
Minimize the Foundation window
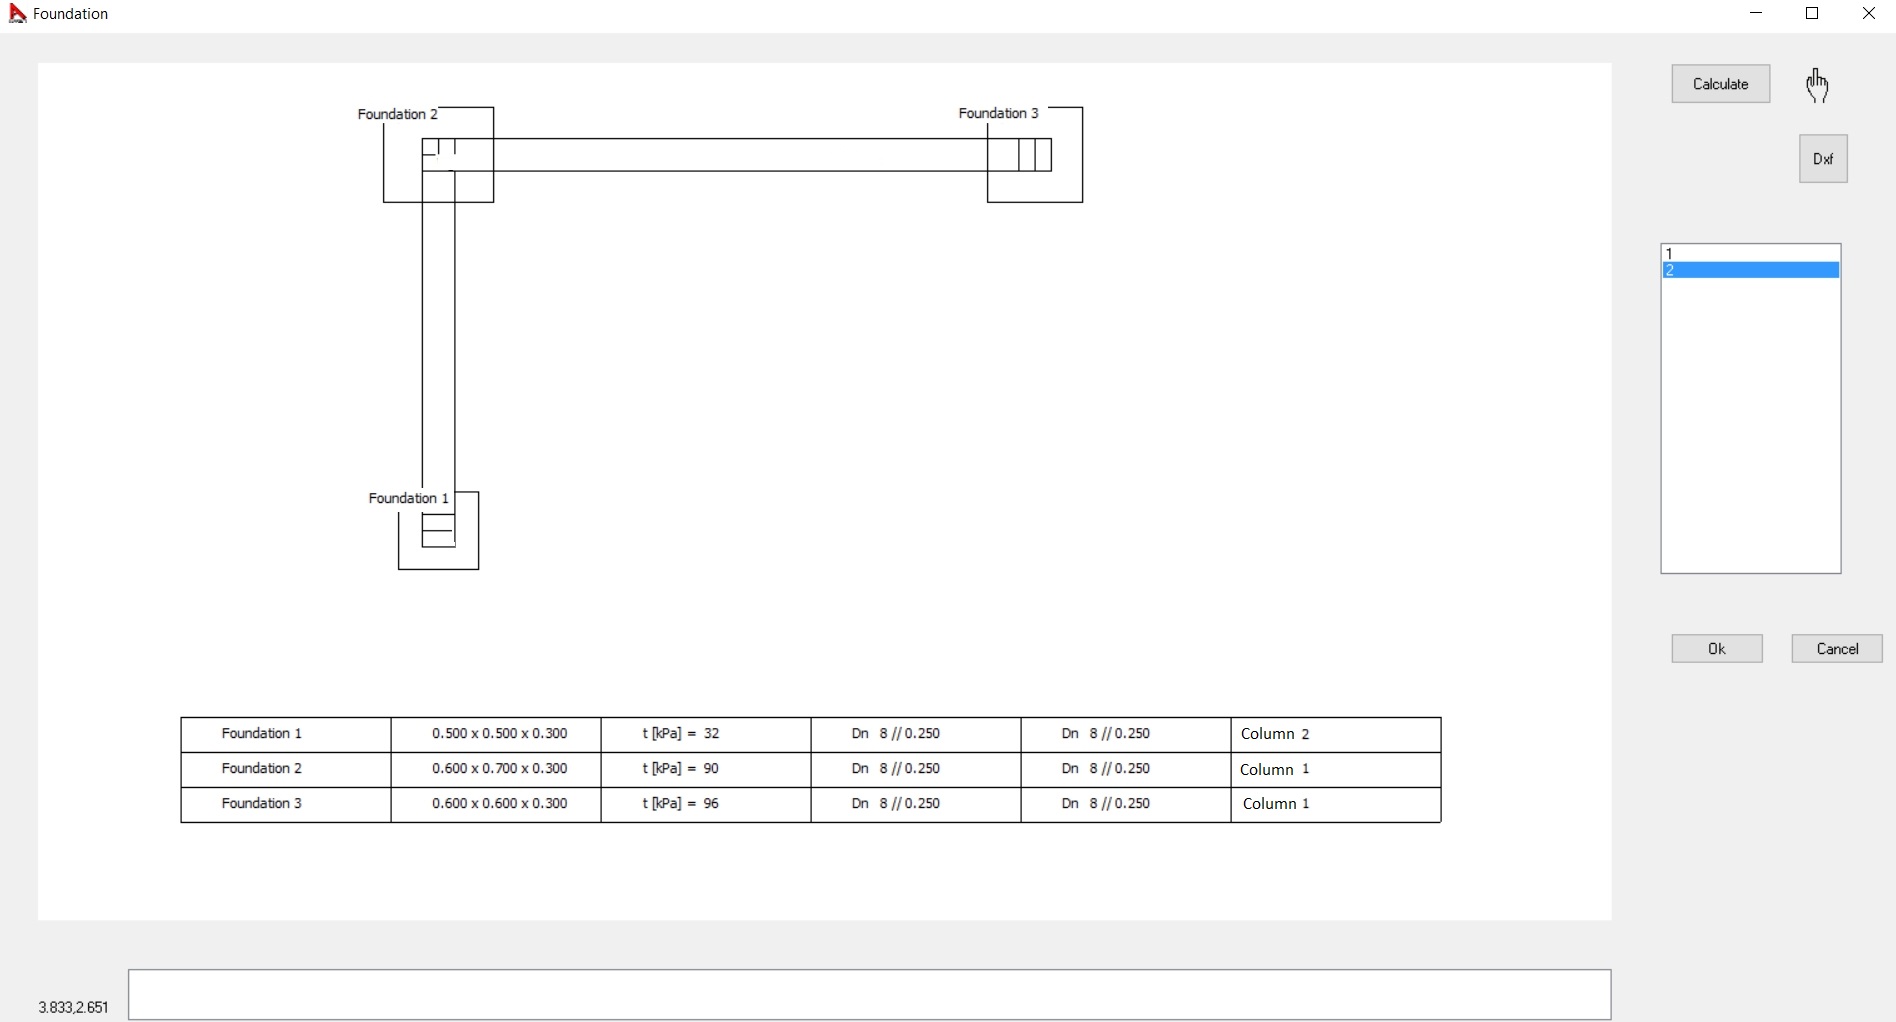(1756, 14)
